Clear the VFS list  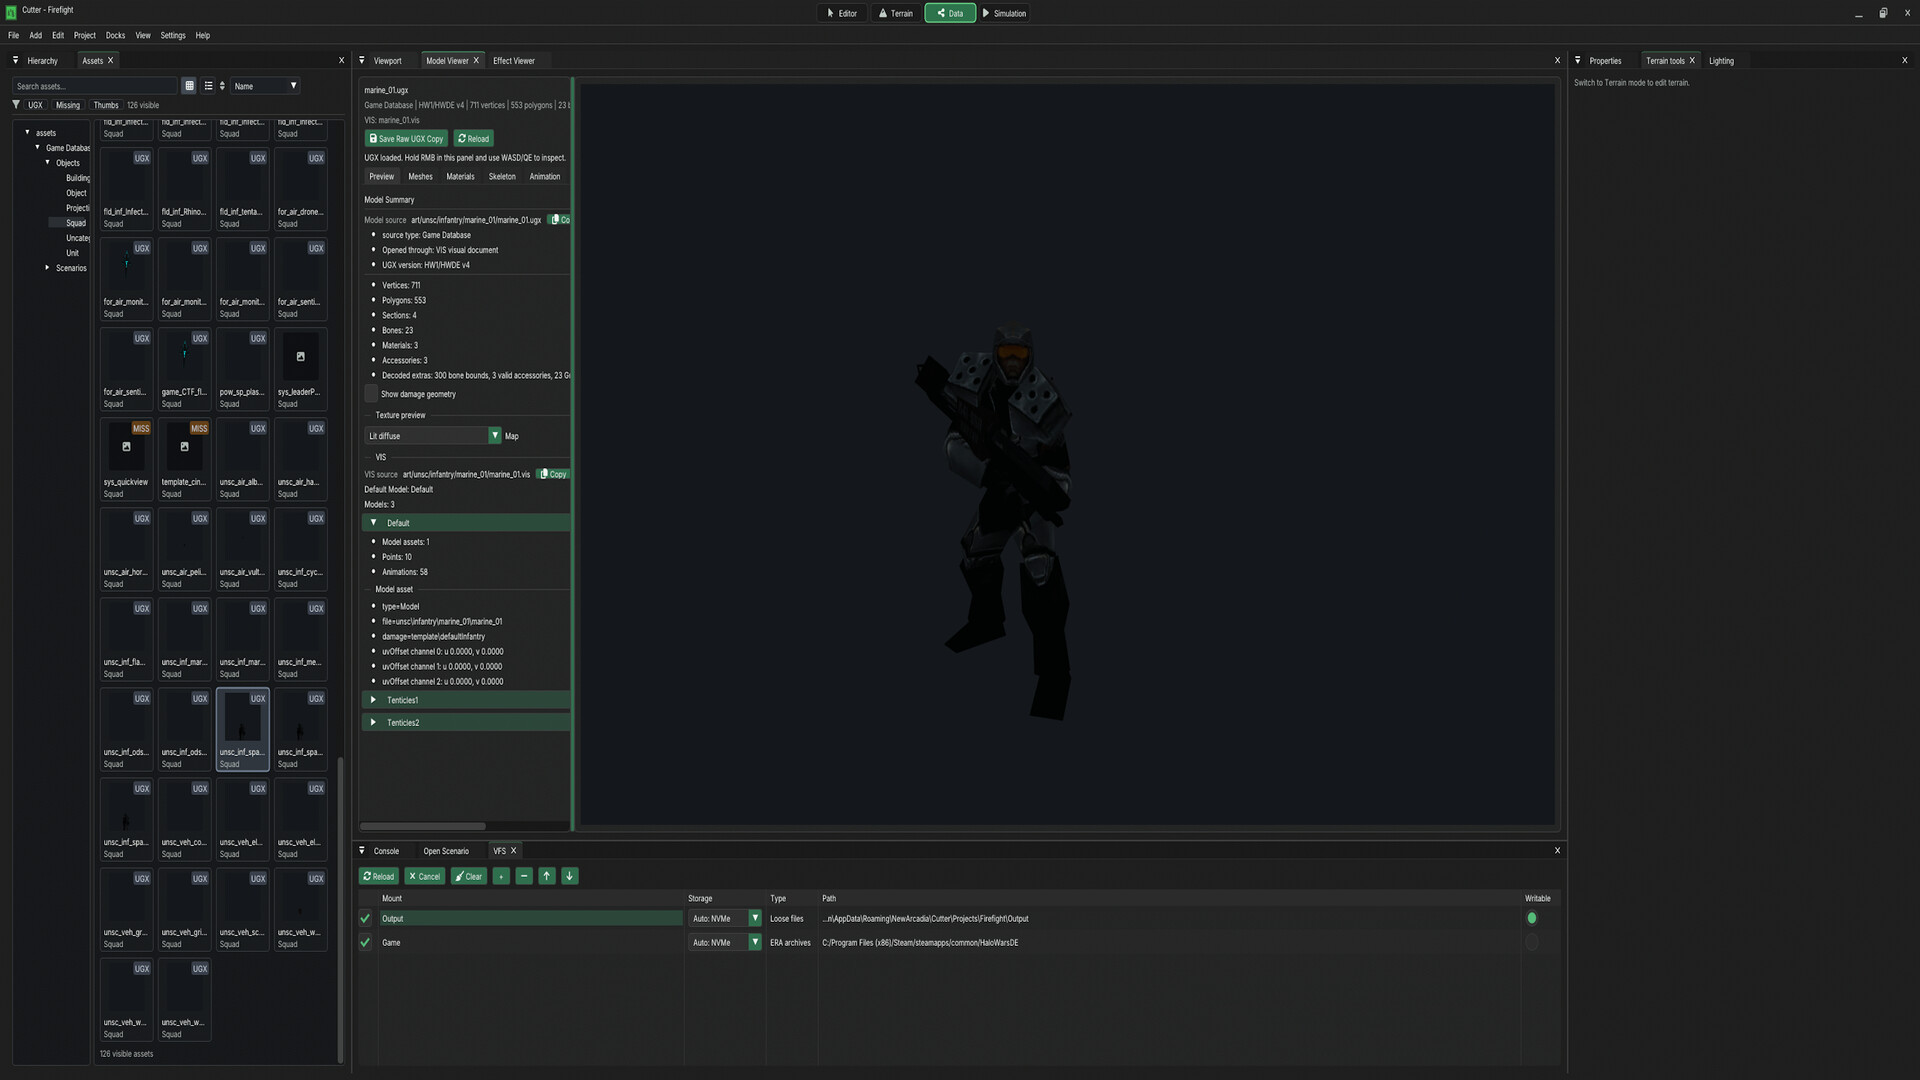pyautogui.click(x=468, y=876)
